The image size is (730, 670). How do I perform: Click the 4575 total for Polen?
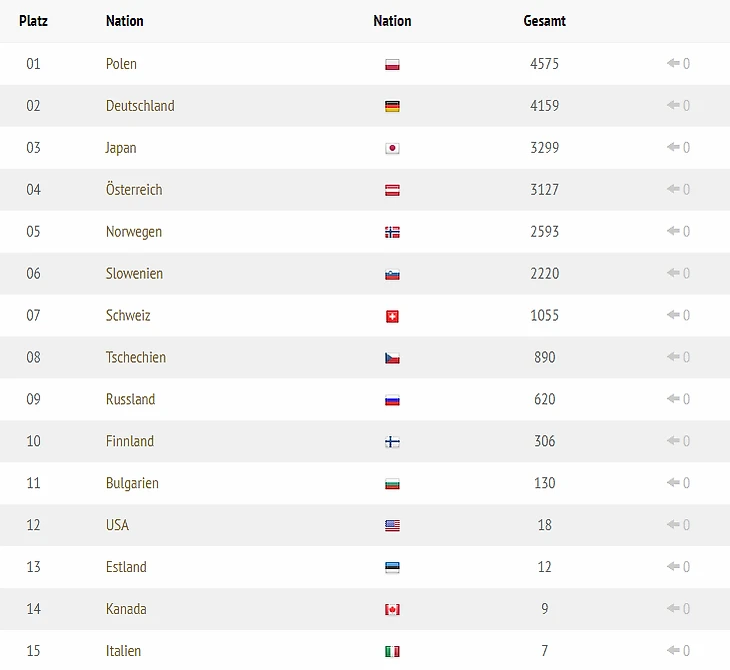coord(544,64)
